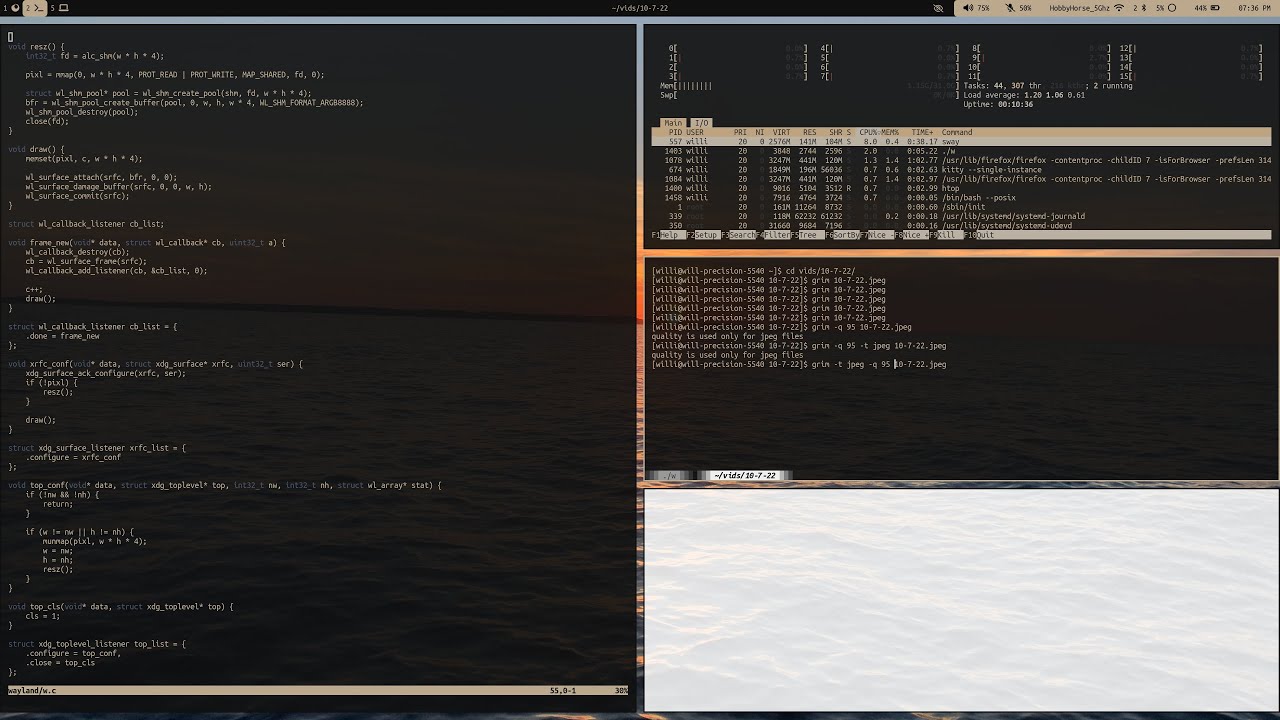Click F8 Nice + in htop footer

click(911, 235)
